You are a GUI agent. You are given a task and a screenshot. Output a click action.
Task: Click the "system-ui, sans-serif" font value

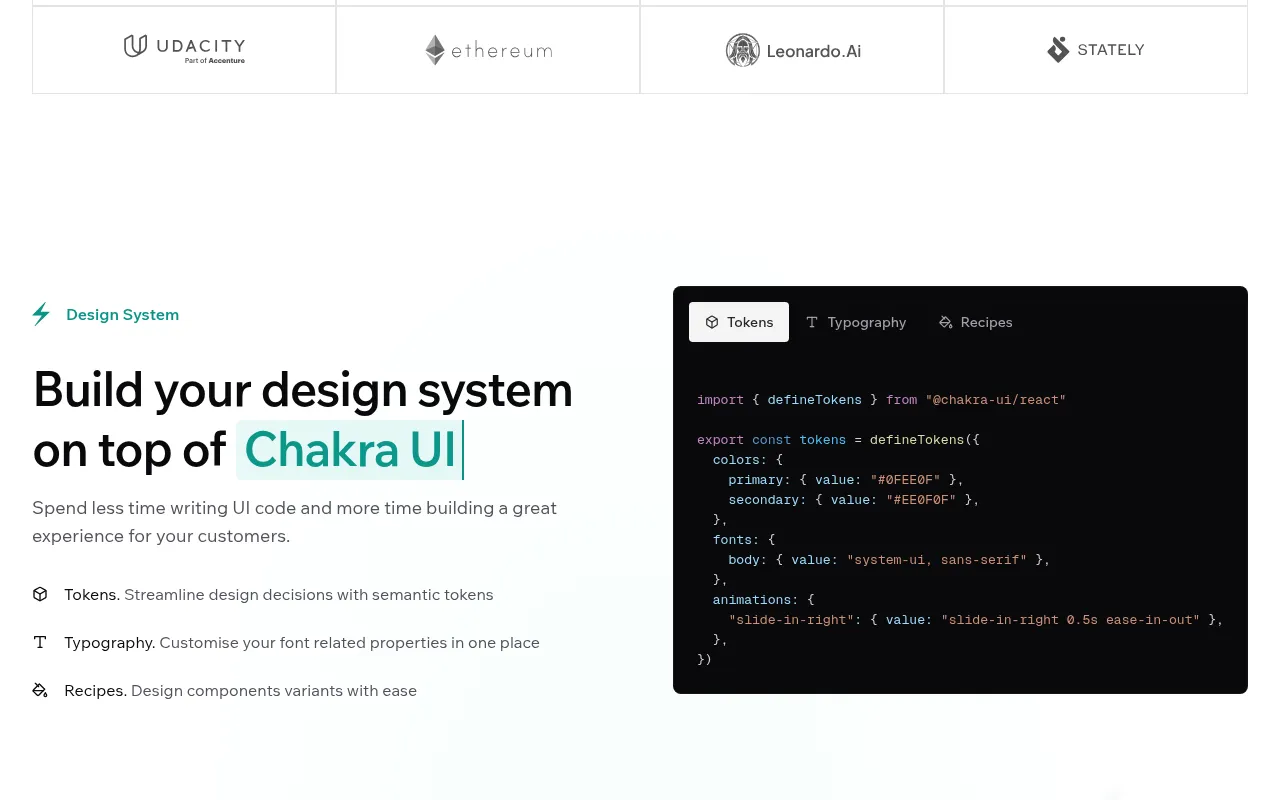click(x=937, y=560)
